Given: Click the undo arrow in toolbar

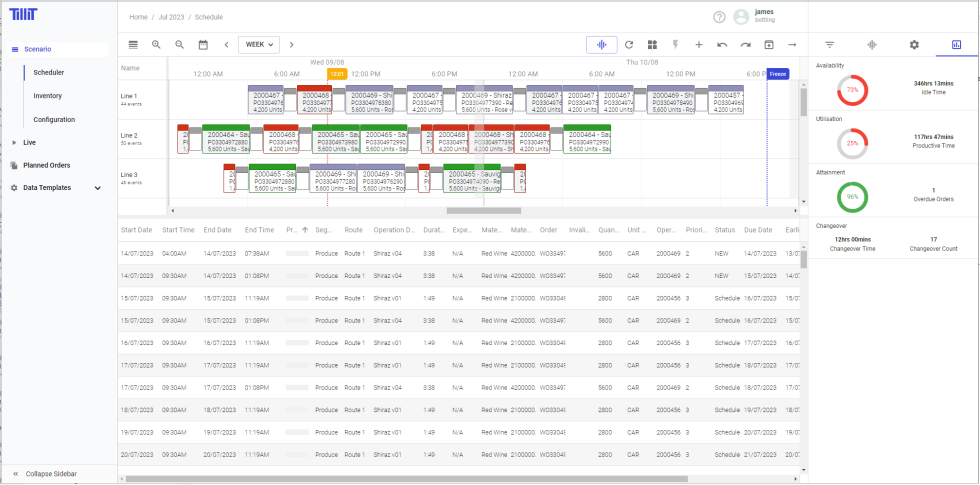Looking at the screenshot, I should (x=722, y=45).
